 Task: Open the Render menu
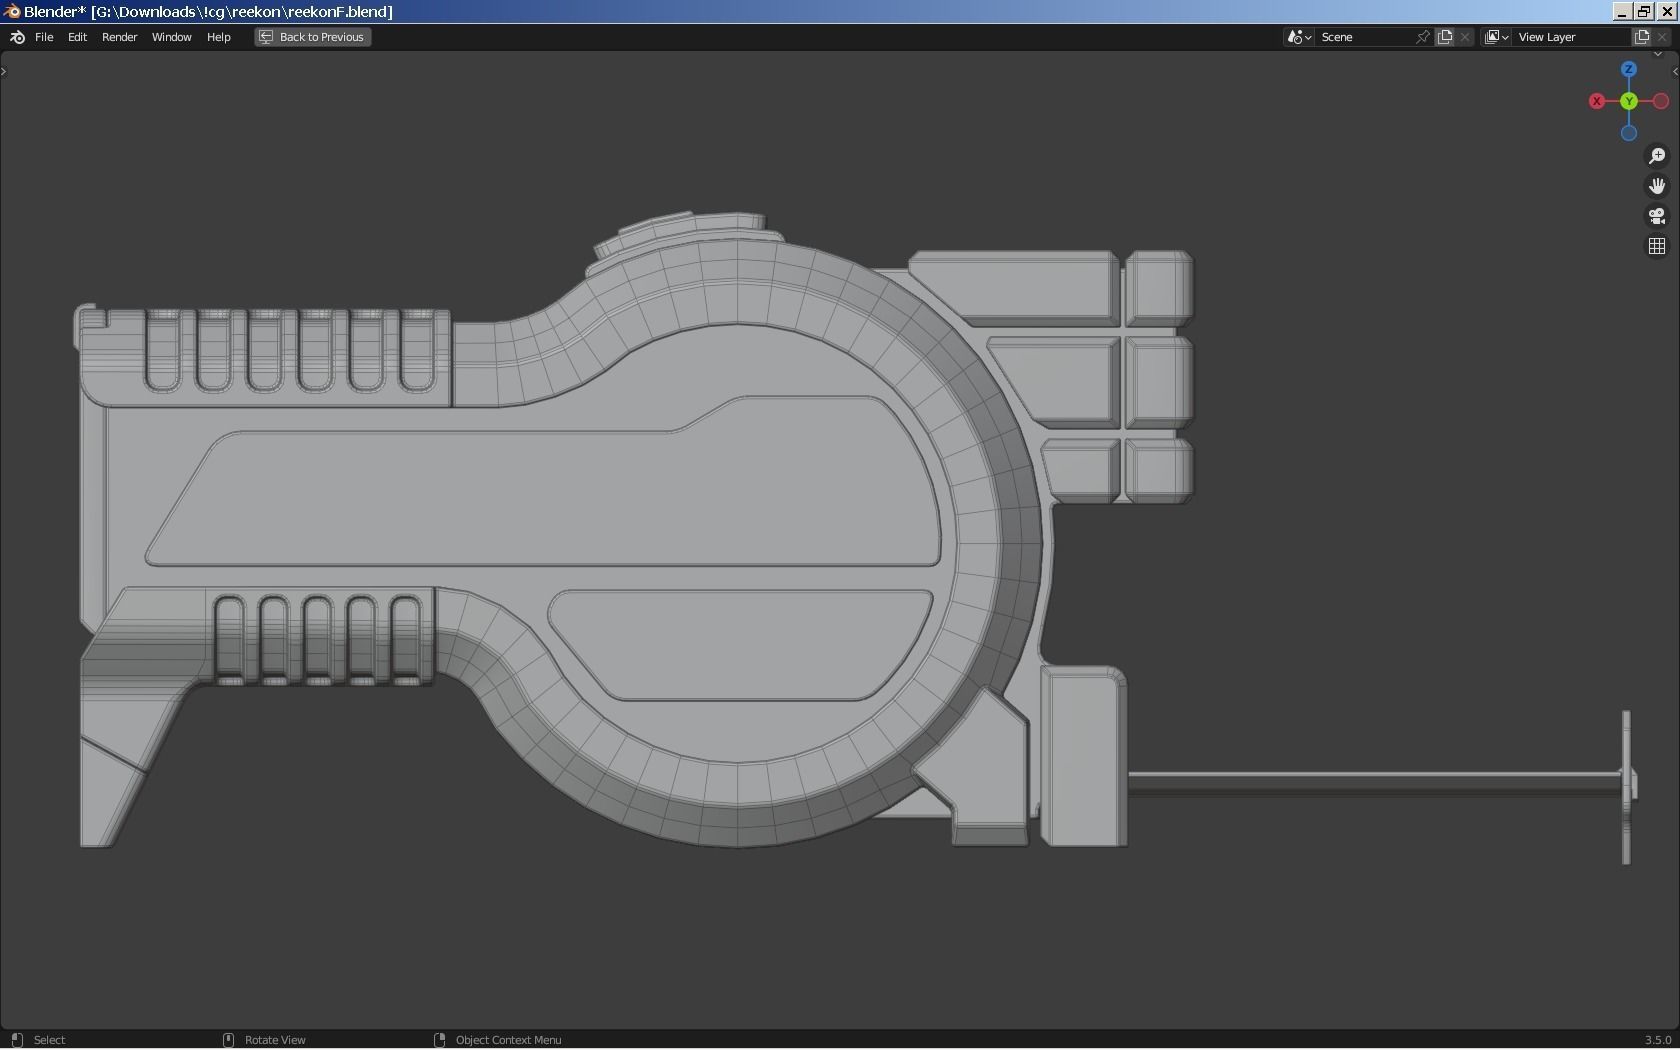pos(120,37)
